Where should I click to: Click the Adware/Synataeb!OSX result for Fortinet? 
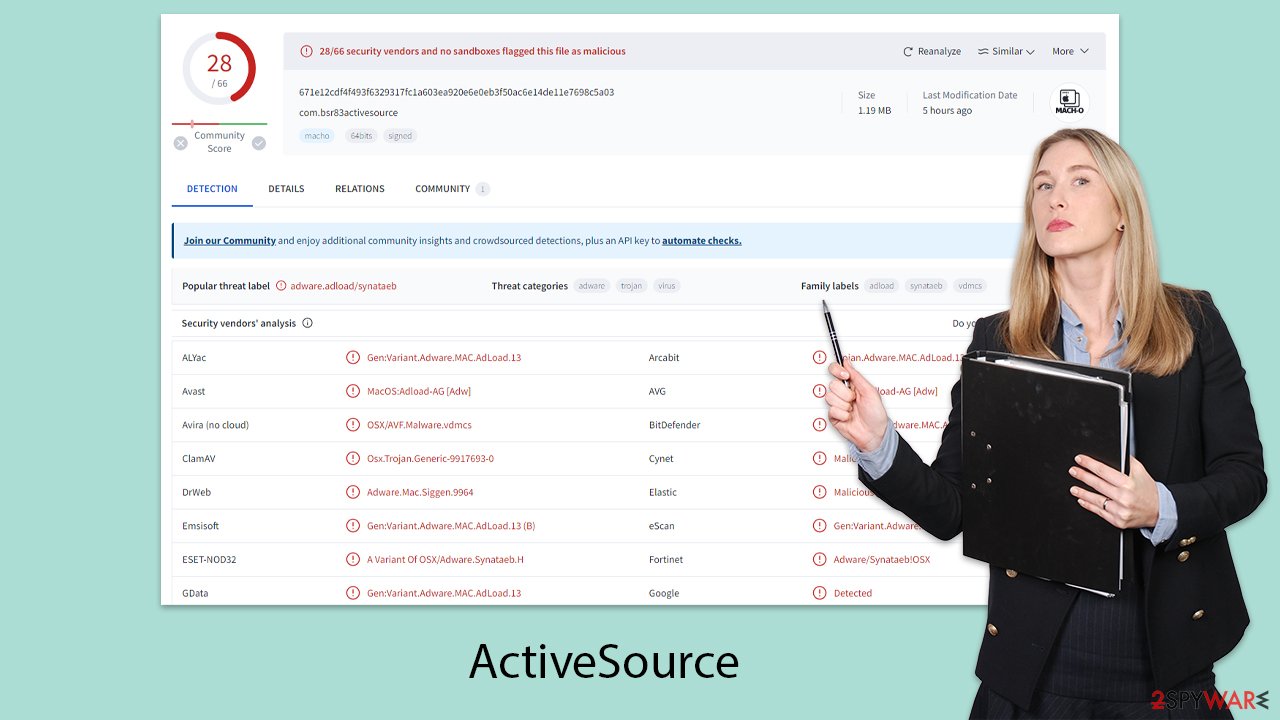click(x=882, y=560)
